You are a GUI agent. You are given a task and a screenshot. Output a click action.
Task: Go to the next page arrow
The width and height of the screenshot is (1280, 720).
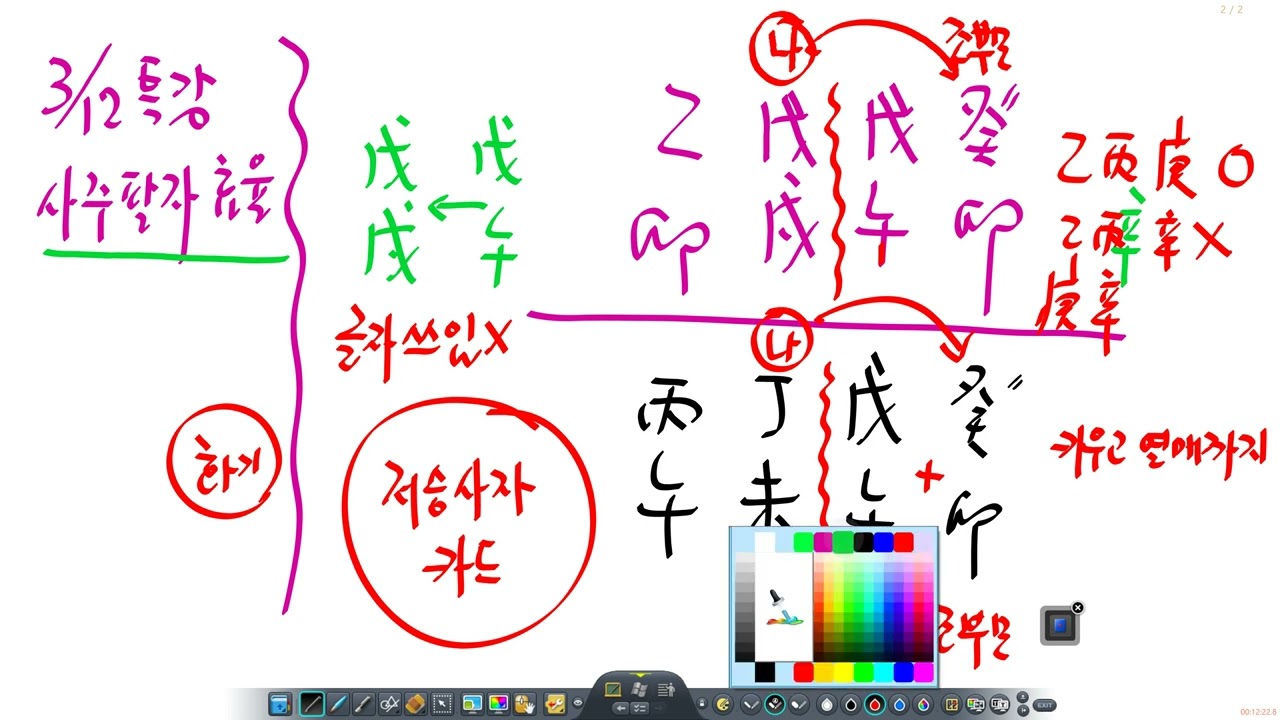(x=659, y=708)
